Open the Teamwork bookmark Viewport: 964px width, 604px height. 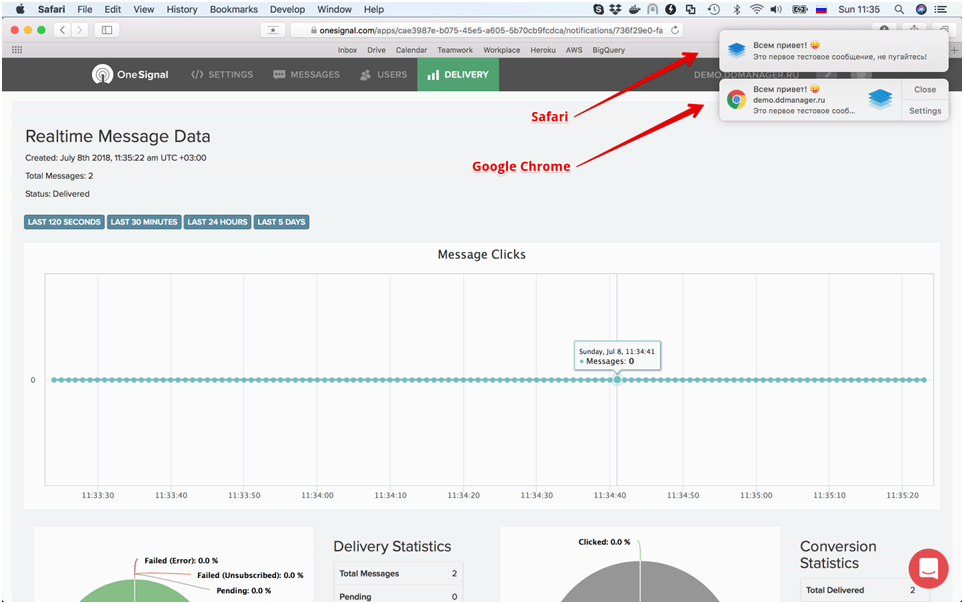(455, 50)
